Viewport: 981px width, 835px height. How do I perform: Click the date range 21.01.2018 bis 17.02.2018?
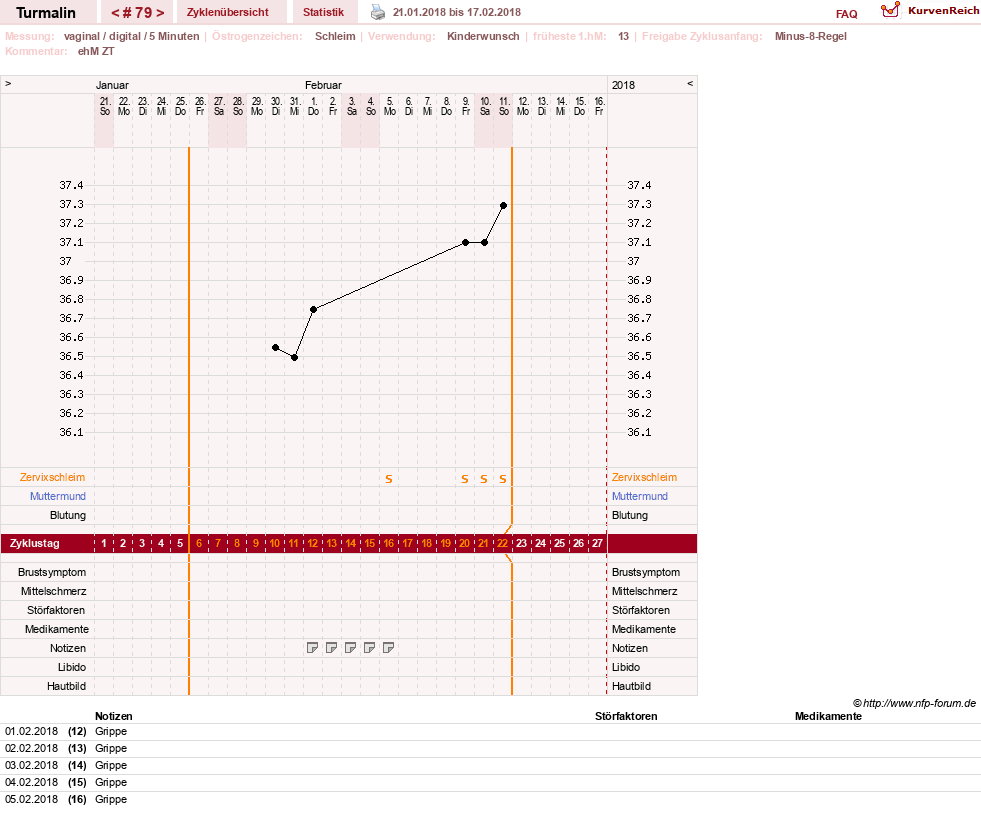[x=457, y=12]
